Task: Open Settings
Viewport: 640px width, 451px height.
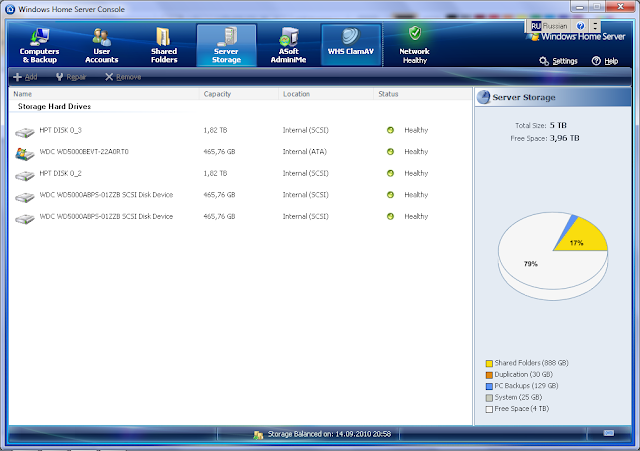Action: coord(558,61)
